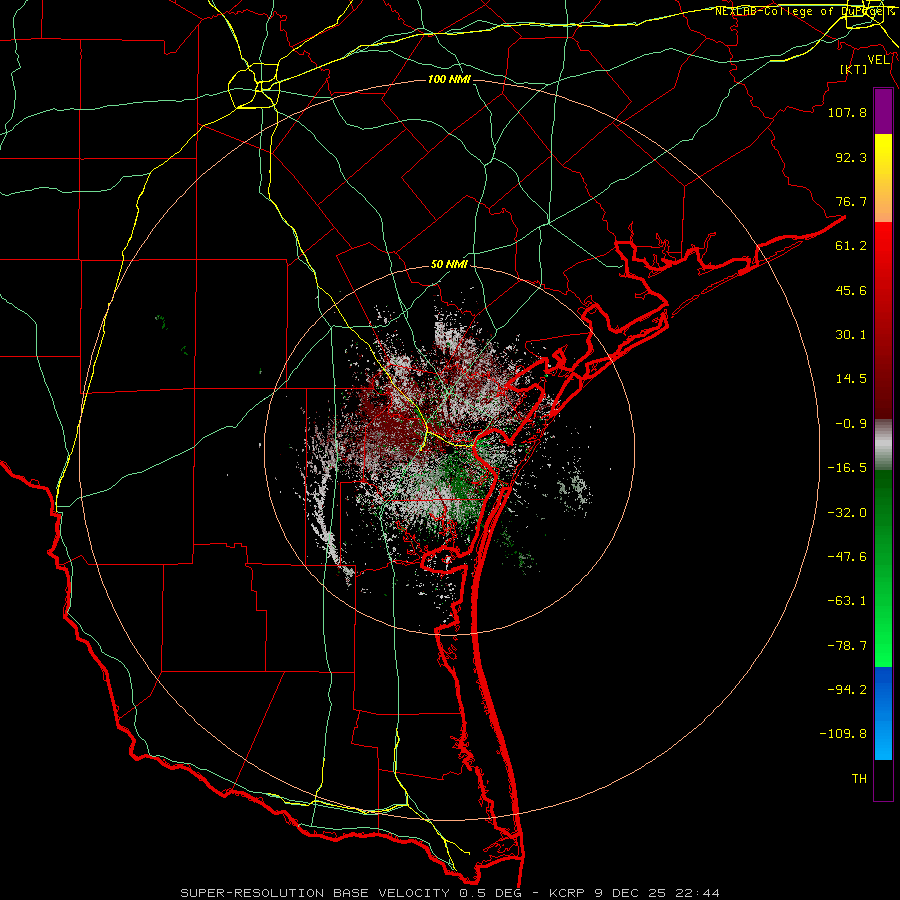Click the VEL legend title
Image resolution: width=900 pixels, height=900 pixels.
(x=878, y=60)
